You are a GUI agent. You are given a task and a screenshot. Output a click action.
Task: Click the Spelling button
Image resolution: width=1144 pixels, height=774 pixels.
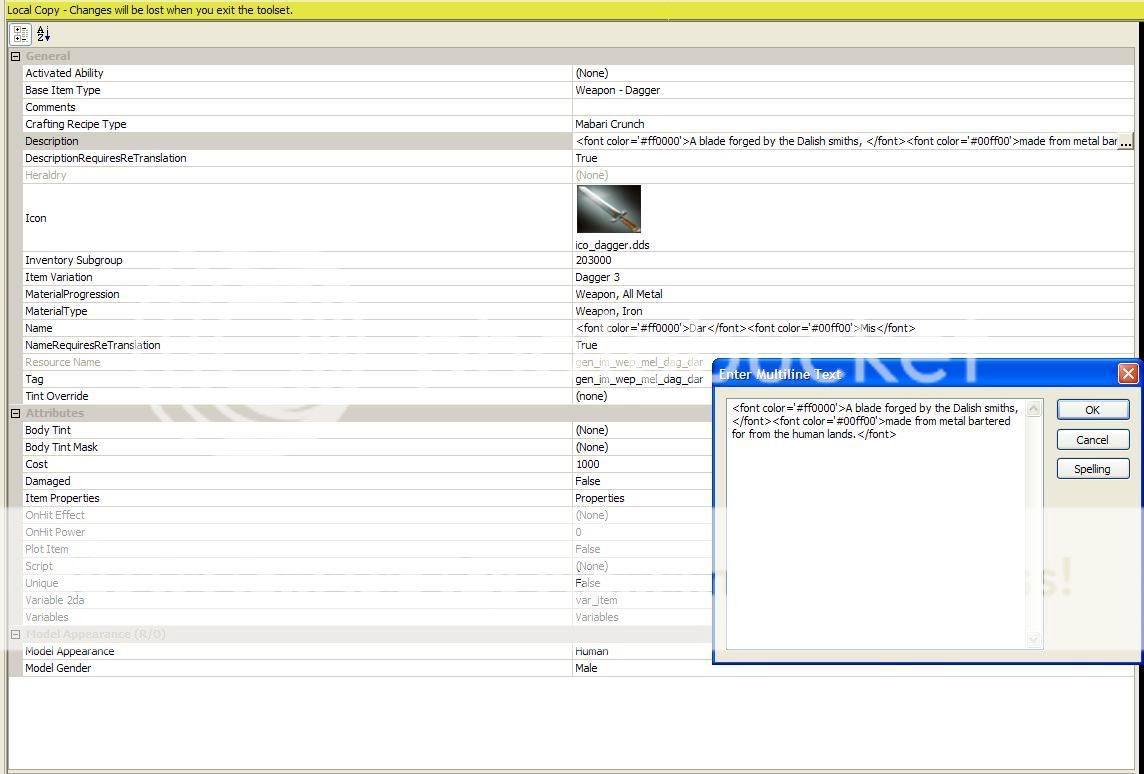(x=1092, y=469)
